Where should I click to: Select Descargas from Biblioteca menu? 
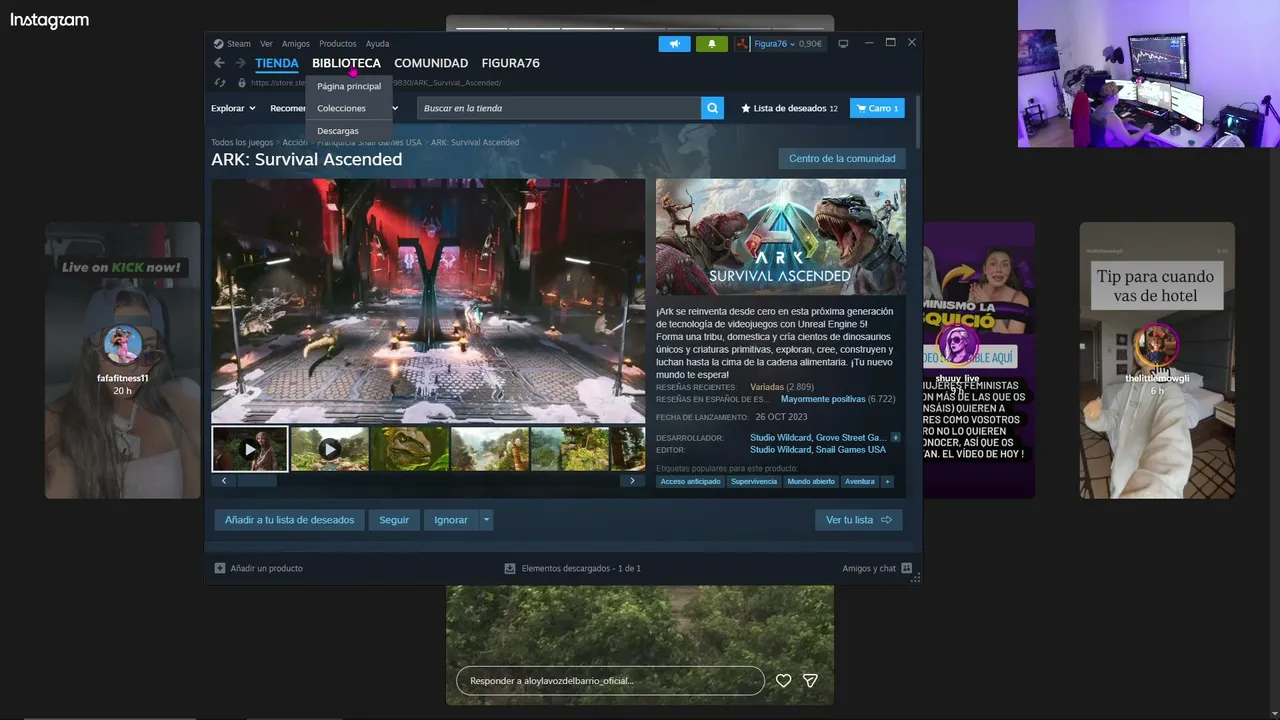pos(349,131)
